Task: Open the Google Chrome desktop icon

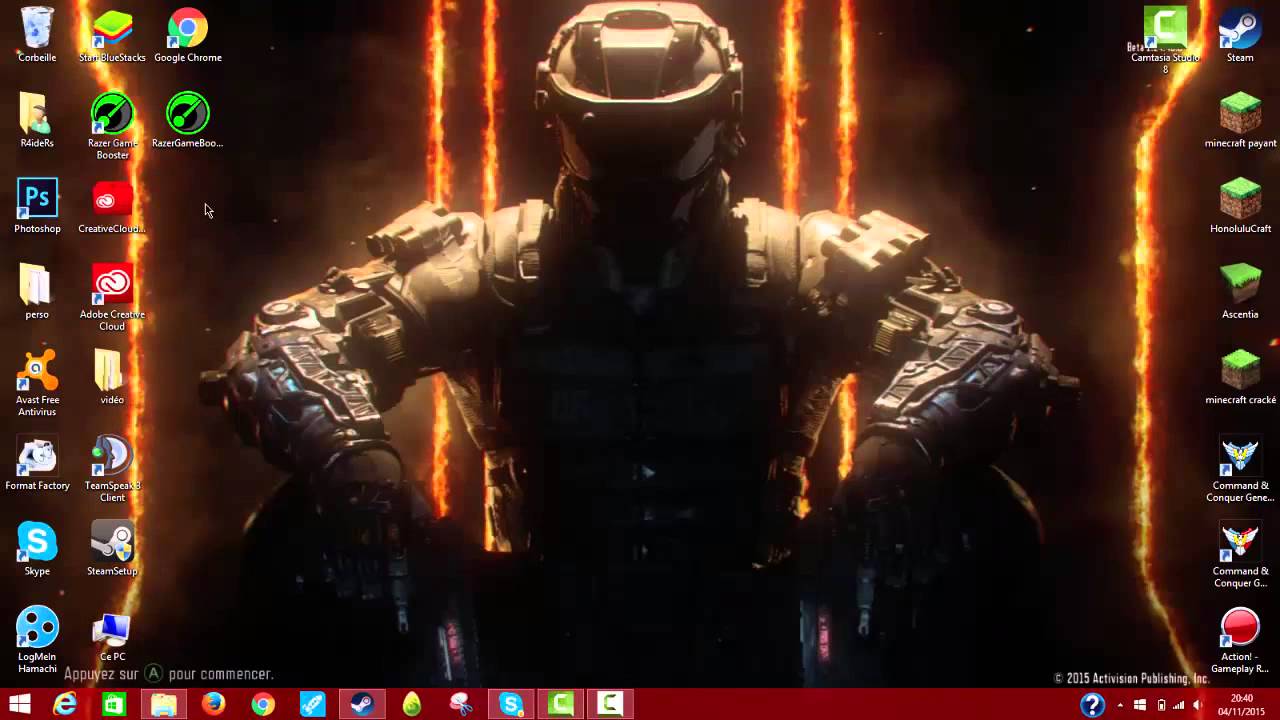Action: tap(187, 30)
